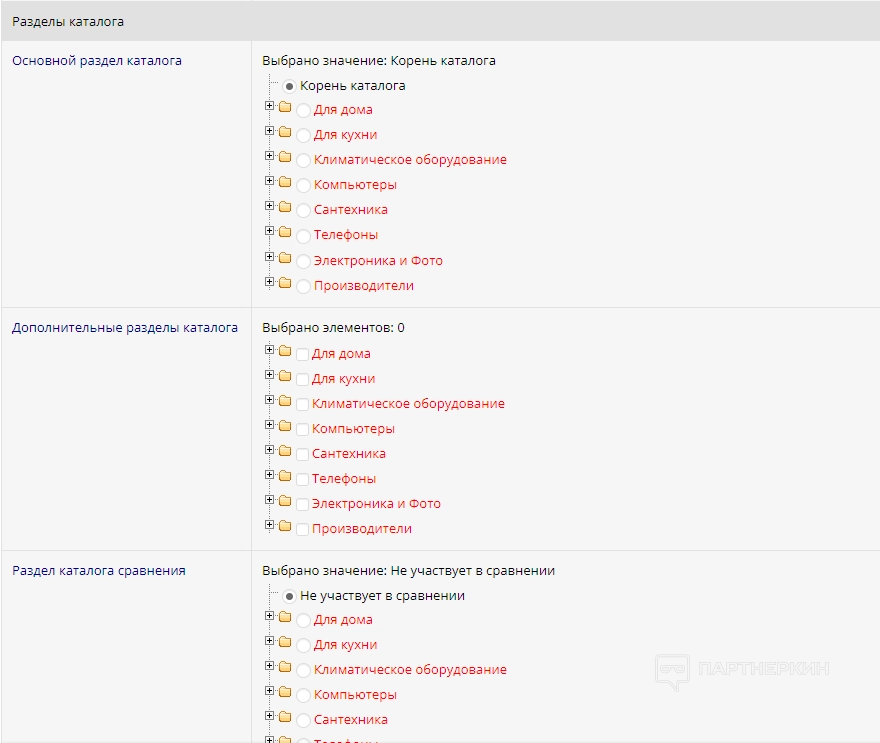The image size is (880, 743).
Task: Click Производители link in additional sections
Action: point(361,529)
